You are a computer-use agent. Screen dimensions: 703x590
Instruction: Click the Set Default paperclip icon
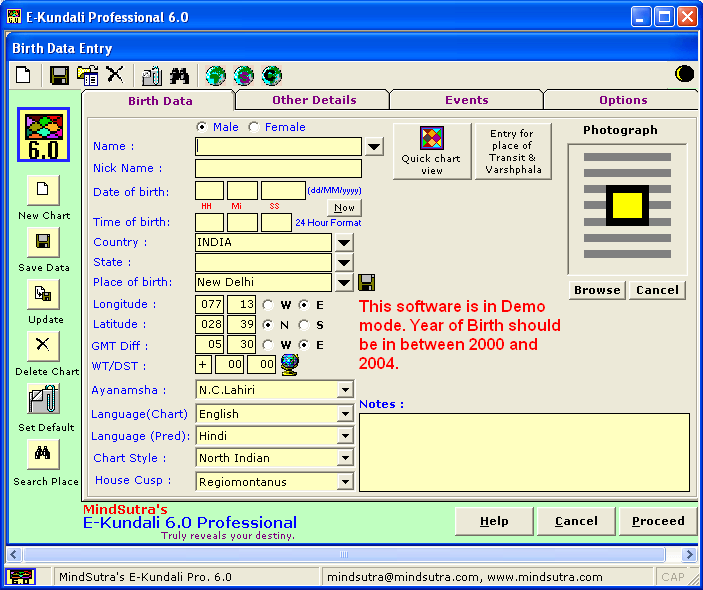click(43, 400)
